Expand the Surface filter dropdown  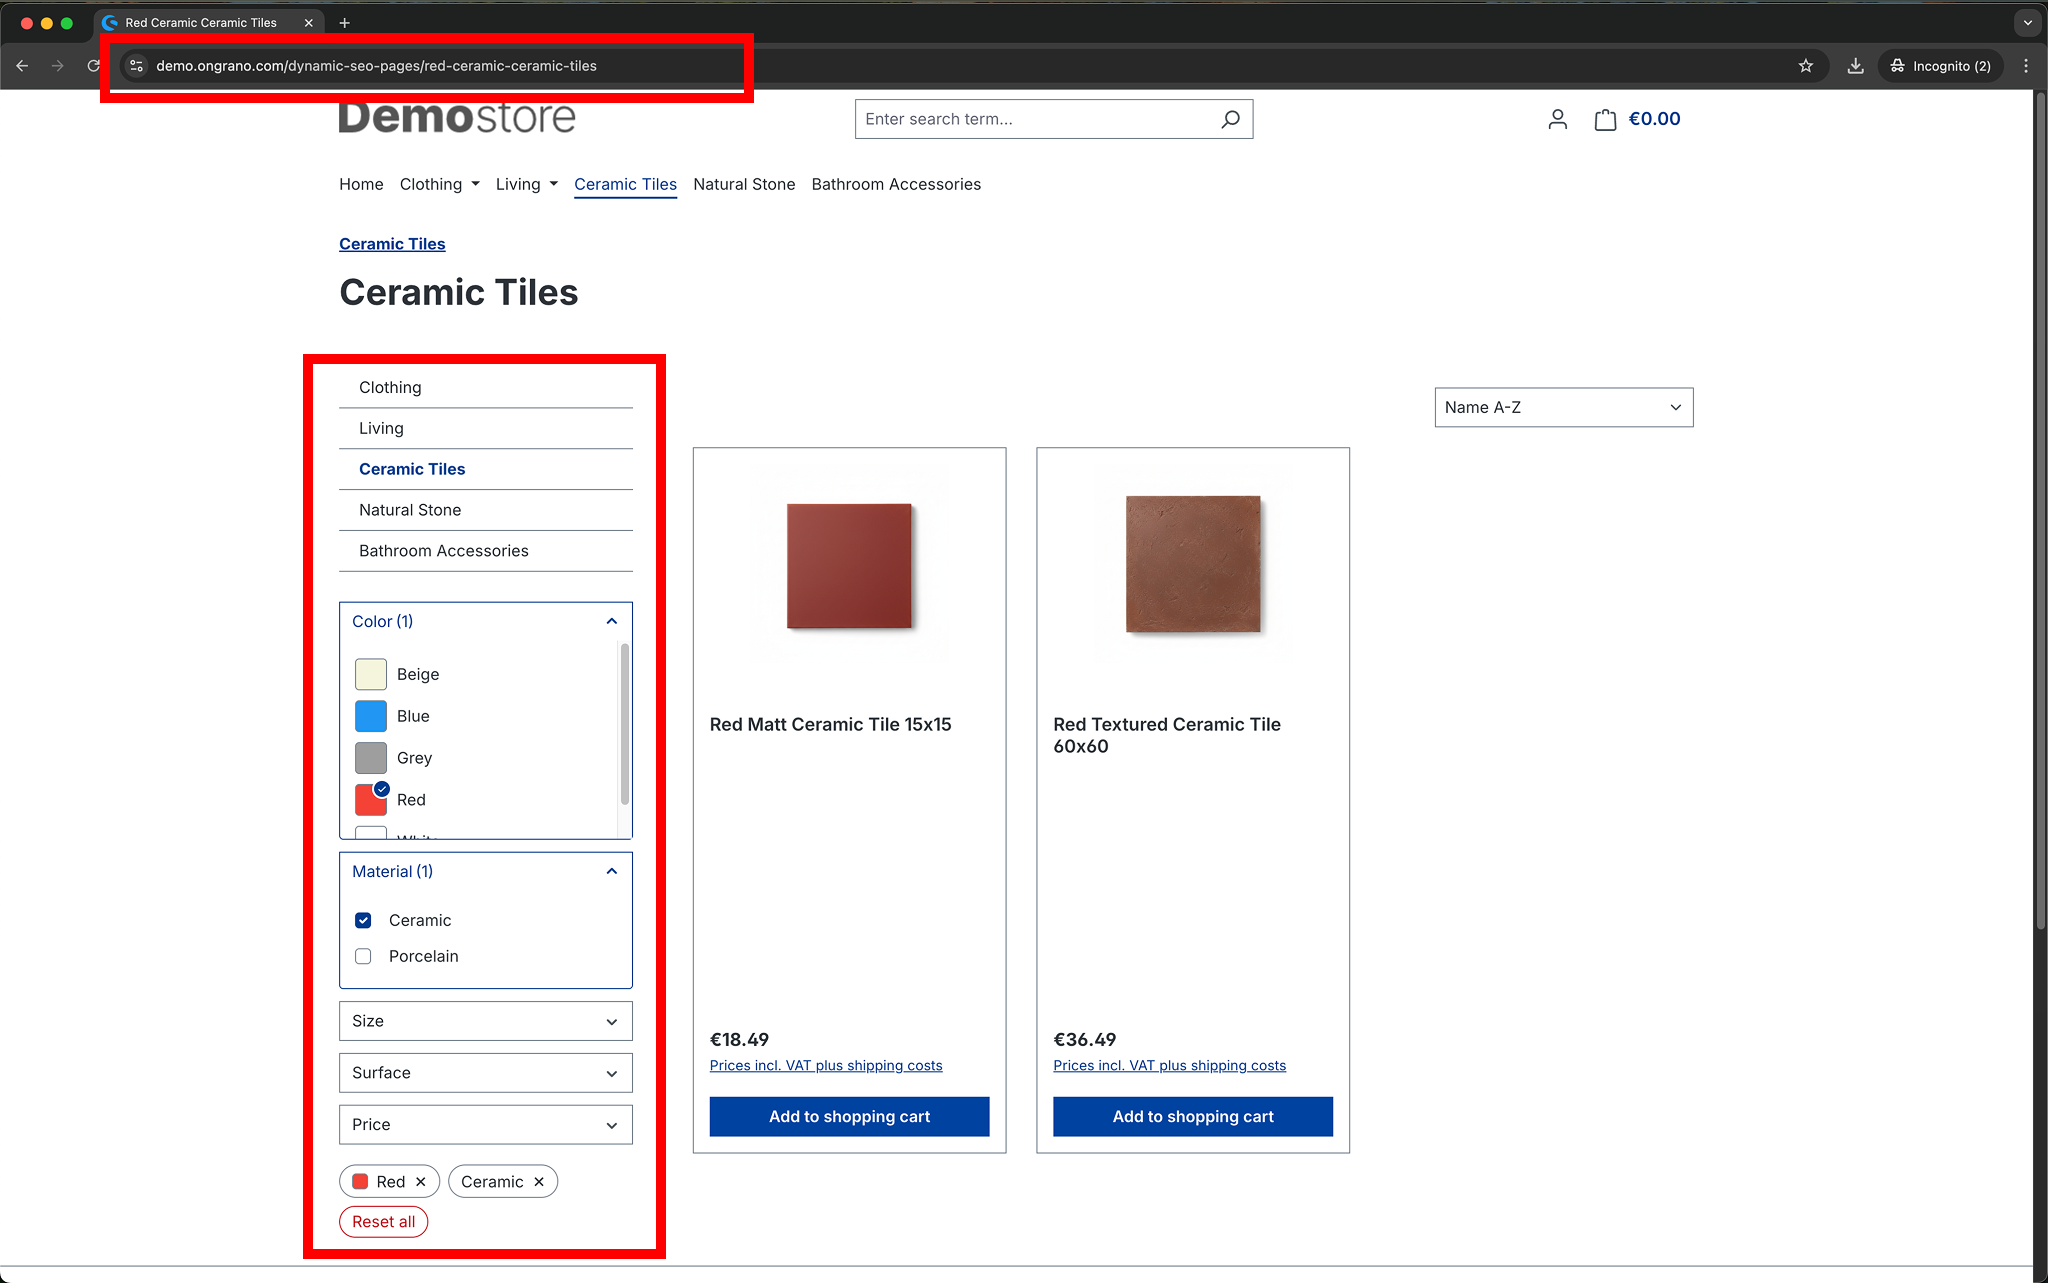[486, 1073]
